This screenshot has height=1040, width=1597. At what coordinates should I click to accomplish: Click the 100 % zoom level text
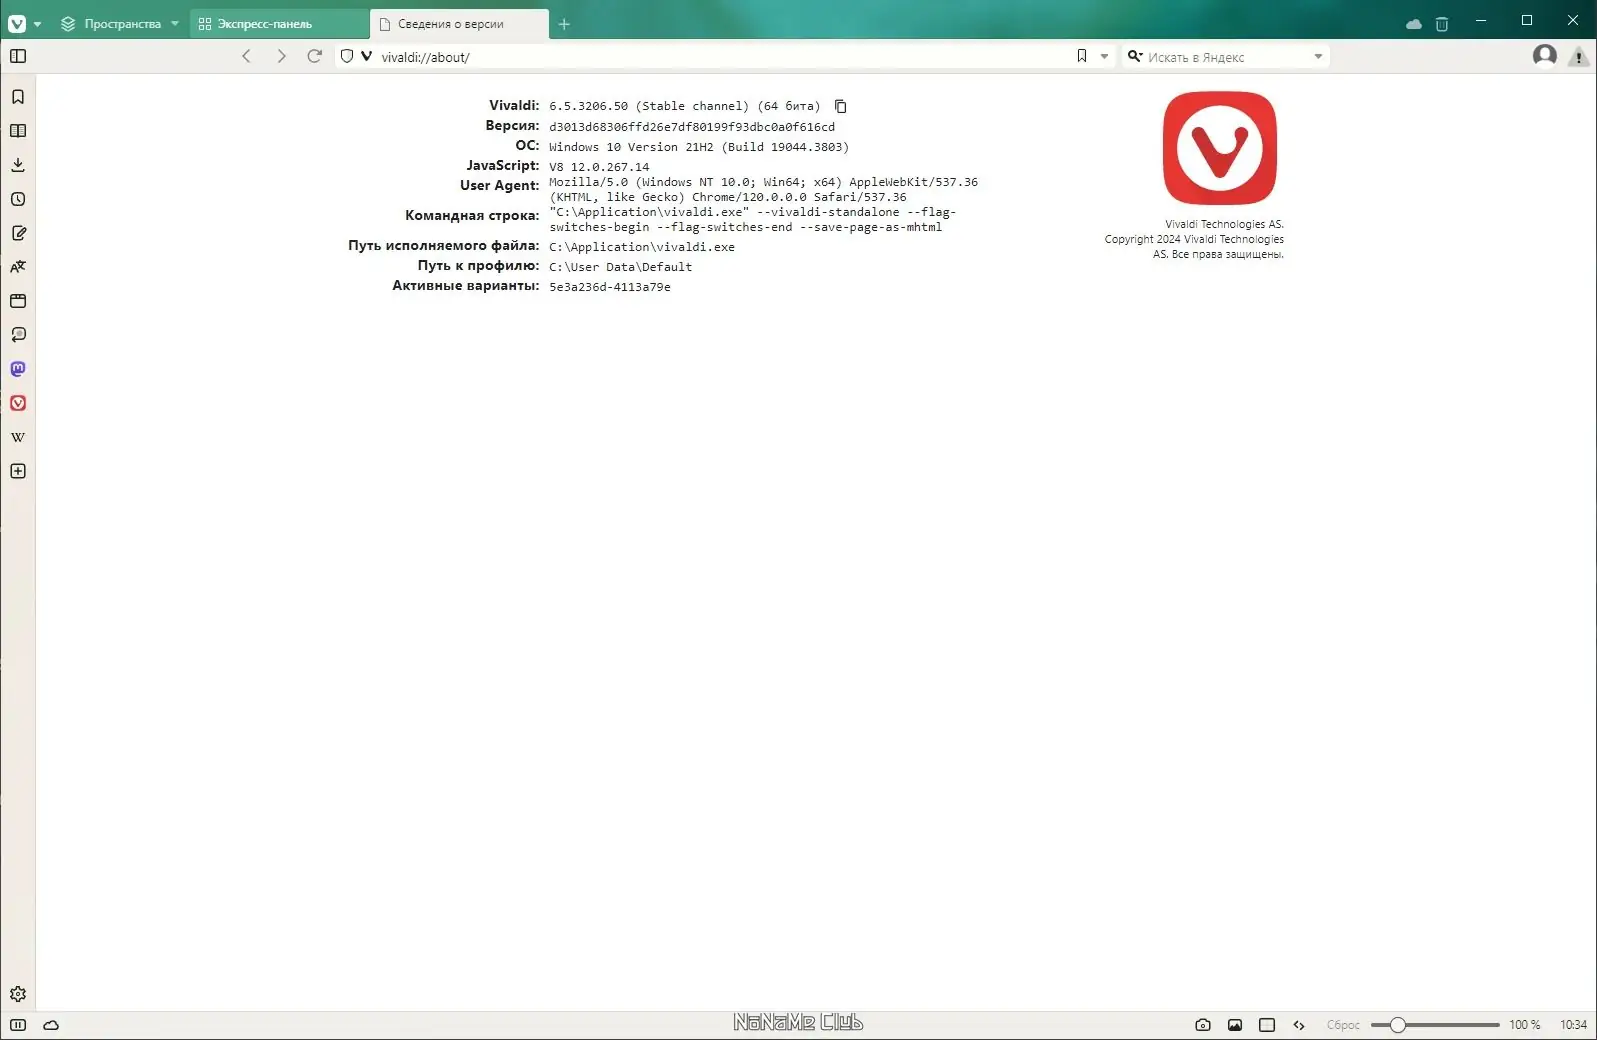(x=1525, y=1025)
